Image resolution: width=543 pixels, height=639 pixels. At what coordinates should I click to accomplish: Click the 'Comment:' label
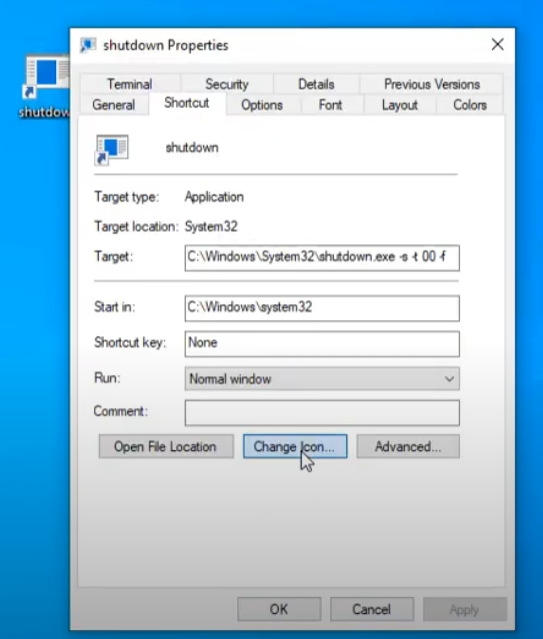pyautogui.click(x=121, y=411)
